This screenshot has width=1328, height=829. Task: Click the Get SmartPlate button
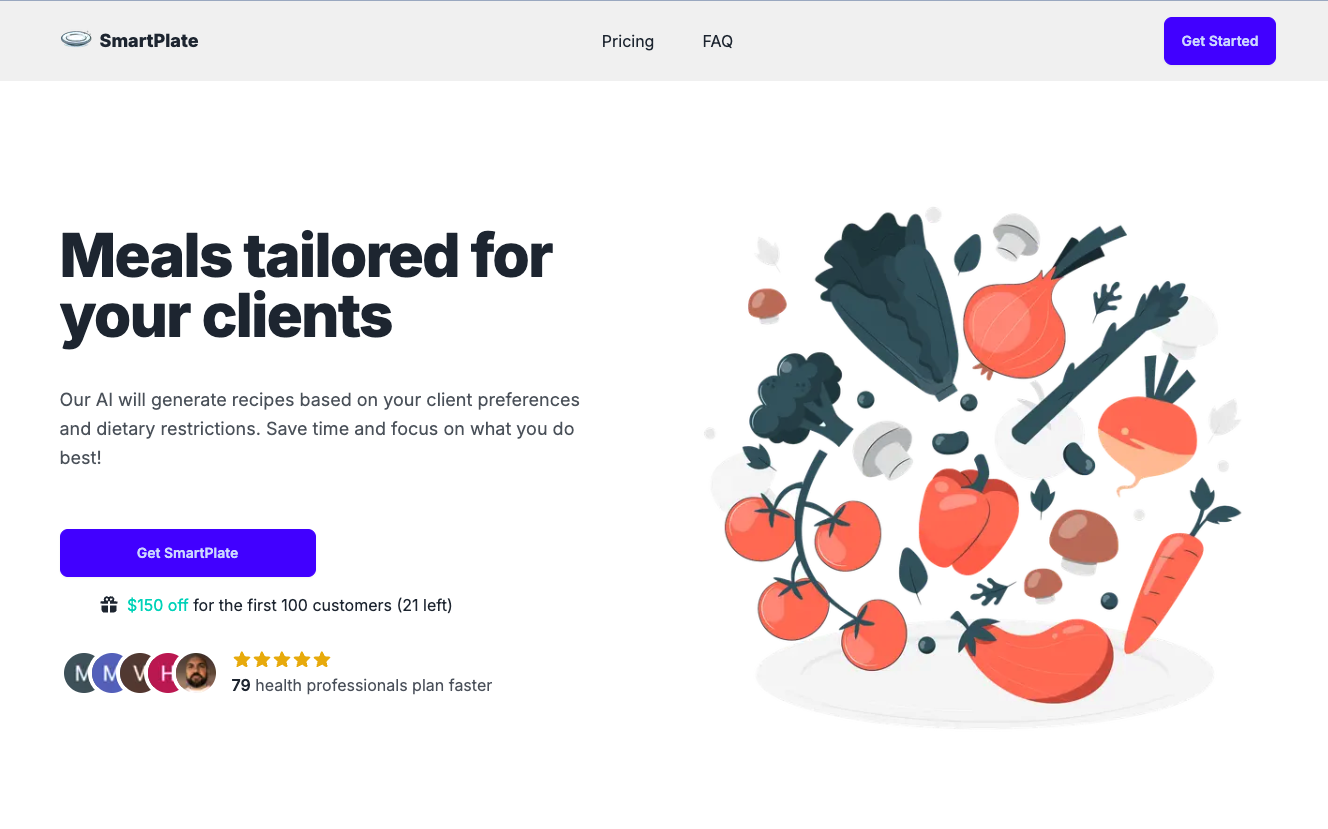188,553
